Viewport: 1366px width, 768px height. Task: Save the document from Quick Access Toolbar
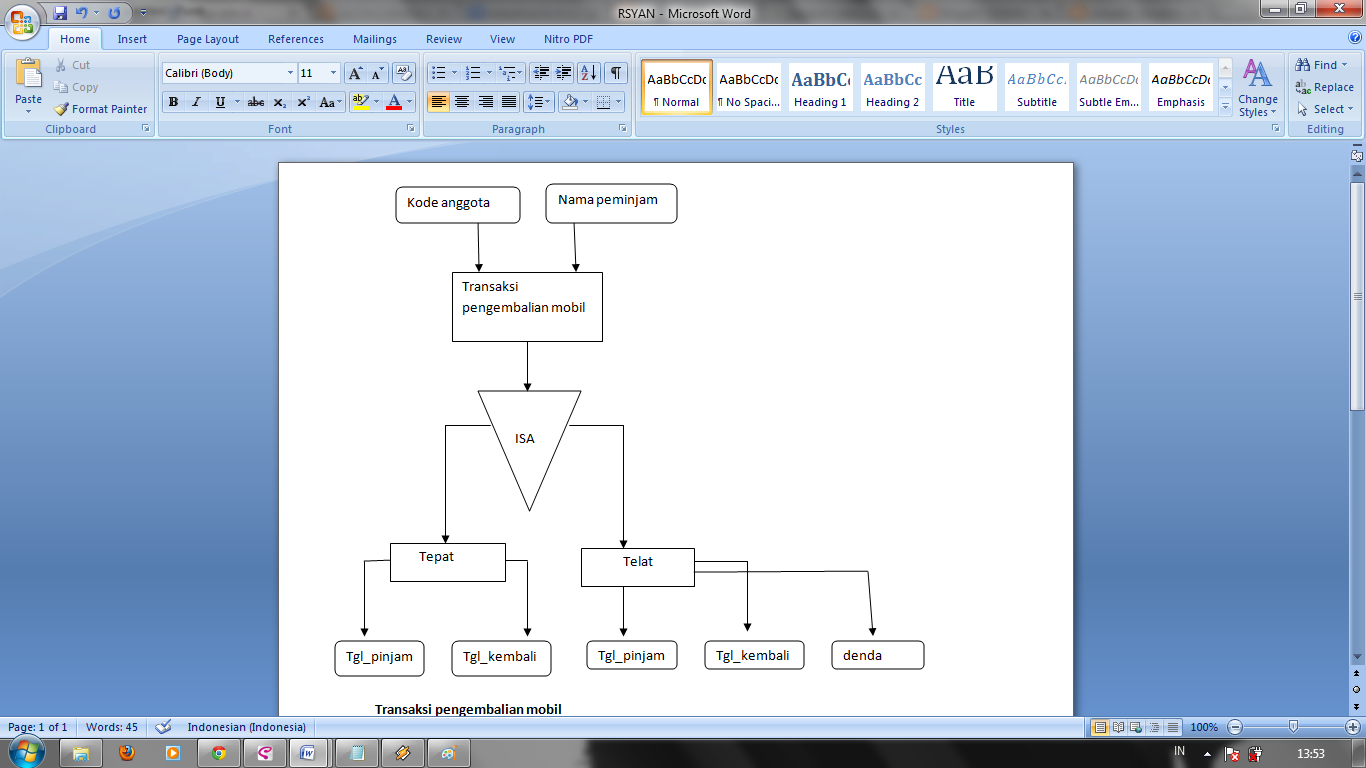[x=60, y=13]
